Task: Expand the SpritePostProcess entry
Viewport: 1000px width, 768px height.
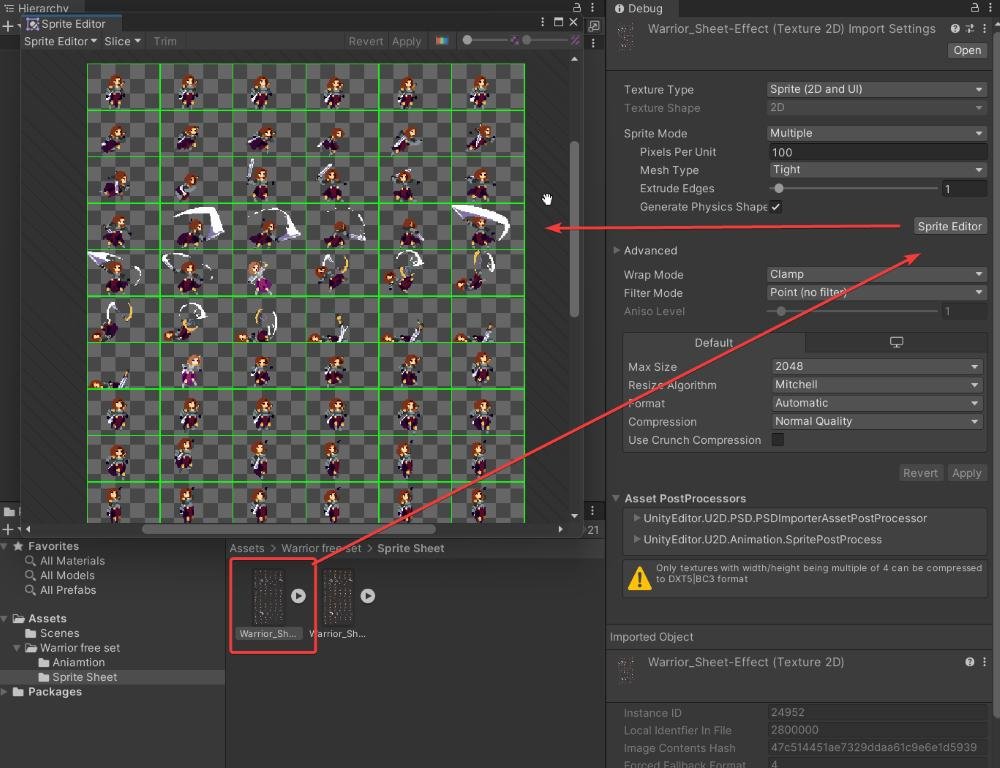Action: point(636,539)
